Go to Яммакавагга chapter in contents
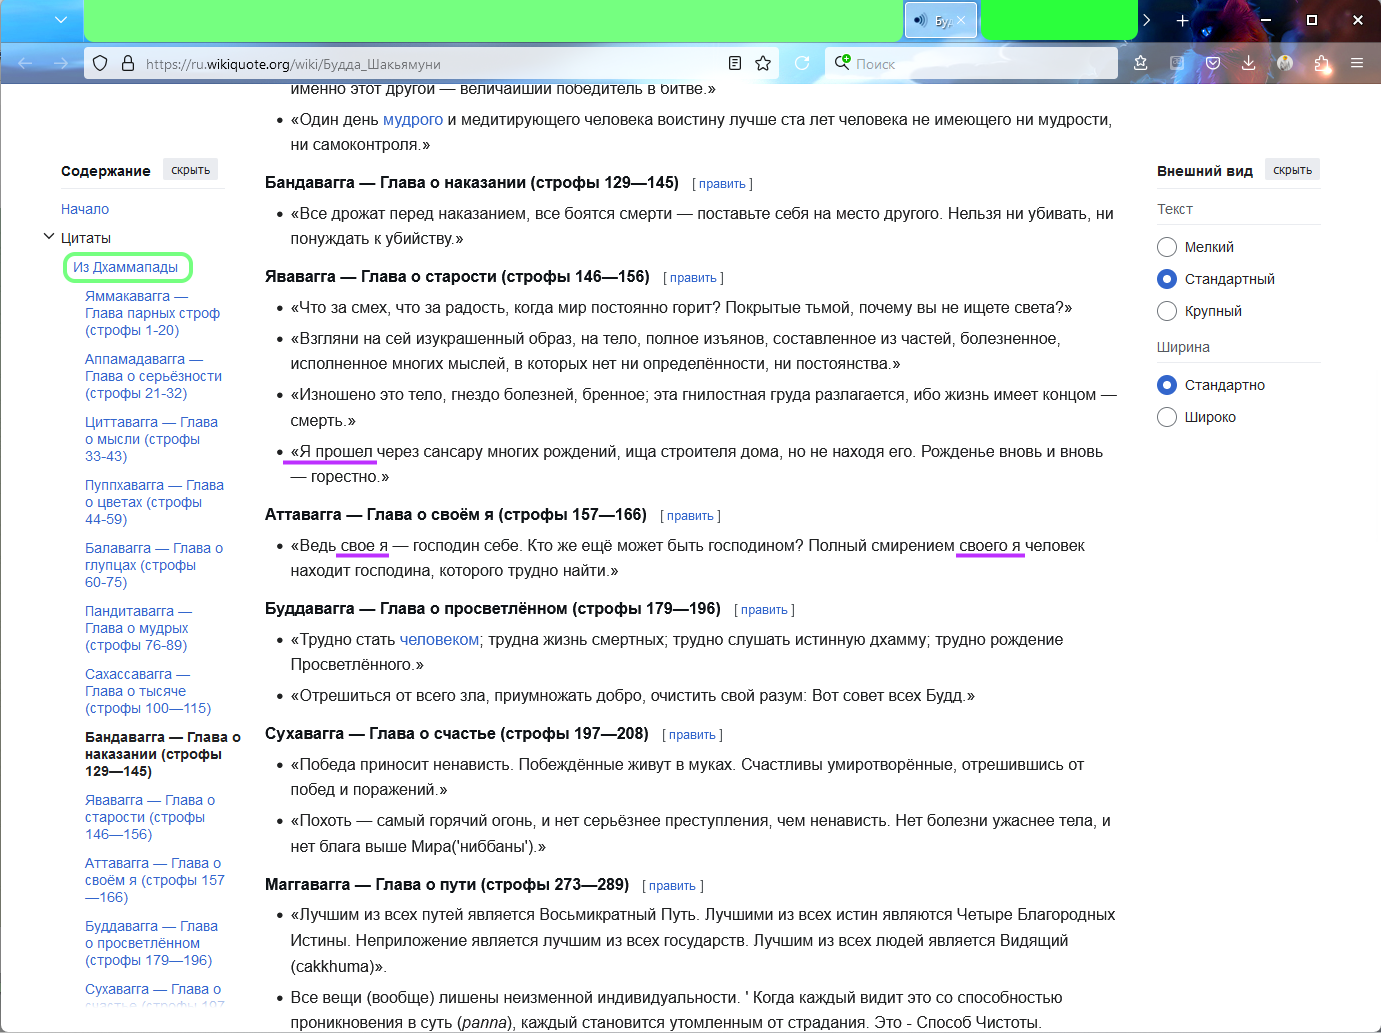 (152, 313)
